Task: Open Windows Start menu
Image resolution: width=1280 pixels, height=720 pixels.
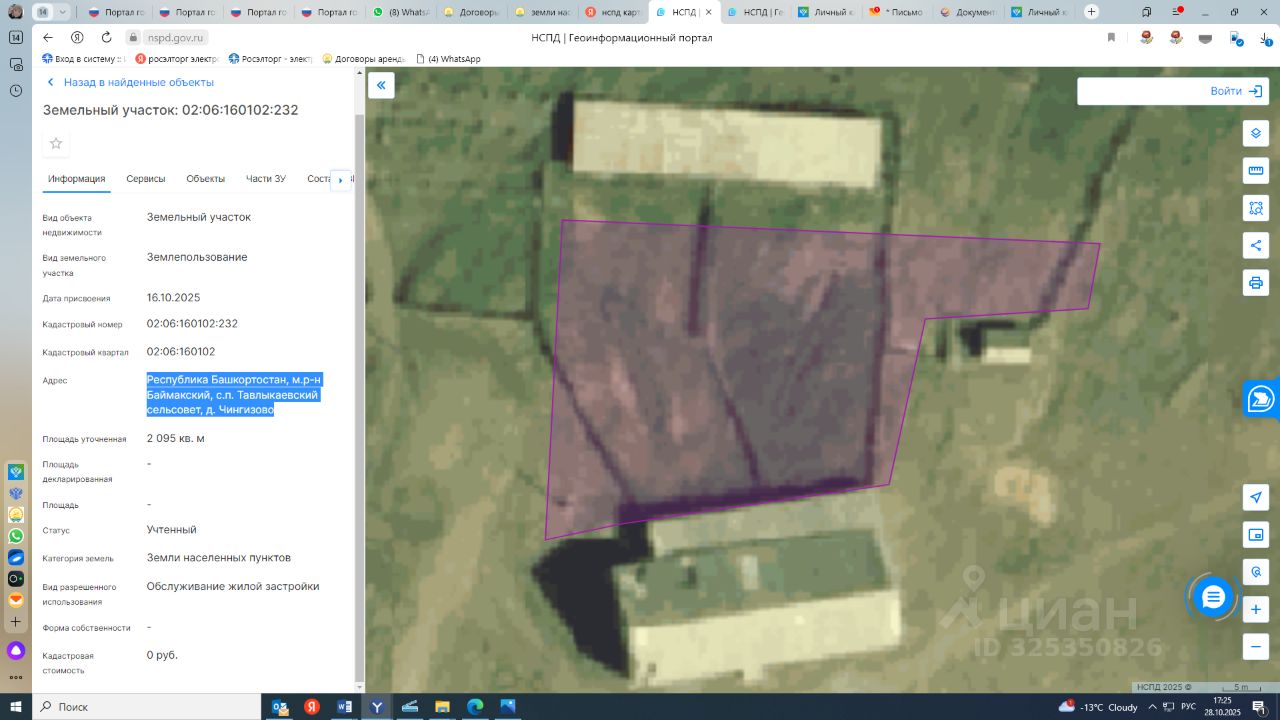Action: 16,707
